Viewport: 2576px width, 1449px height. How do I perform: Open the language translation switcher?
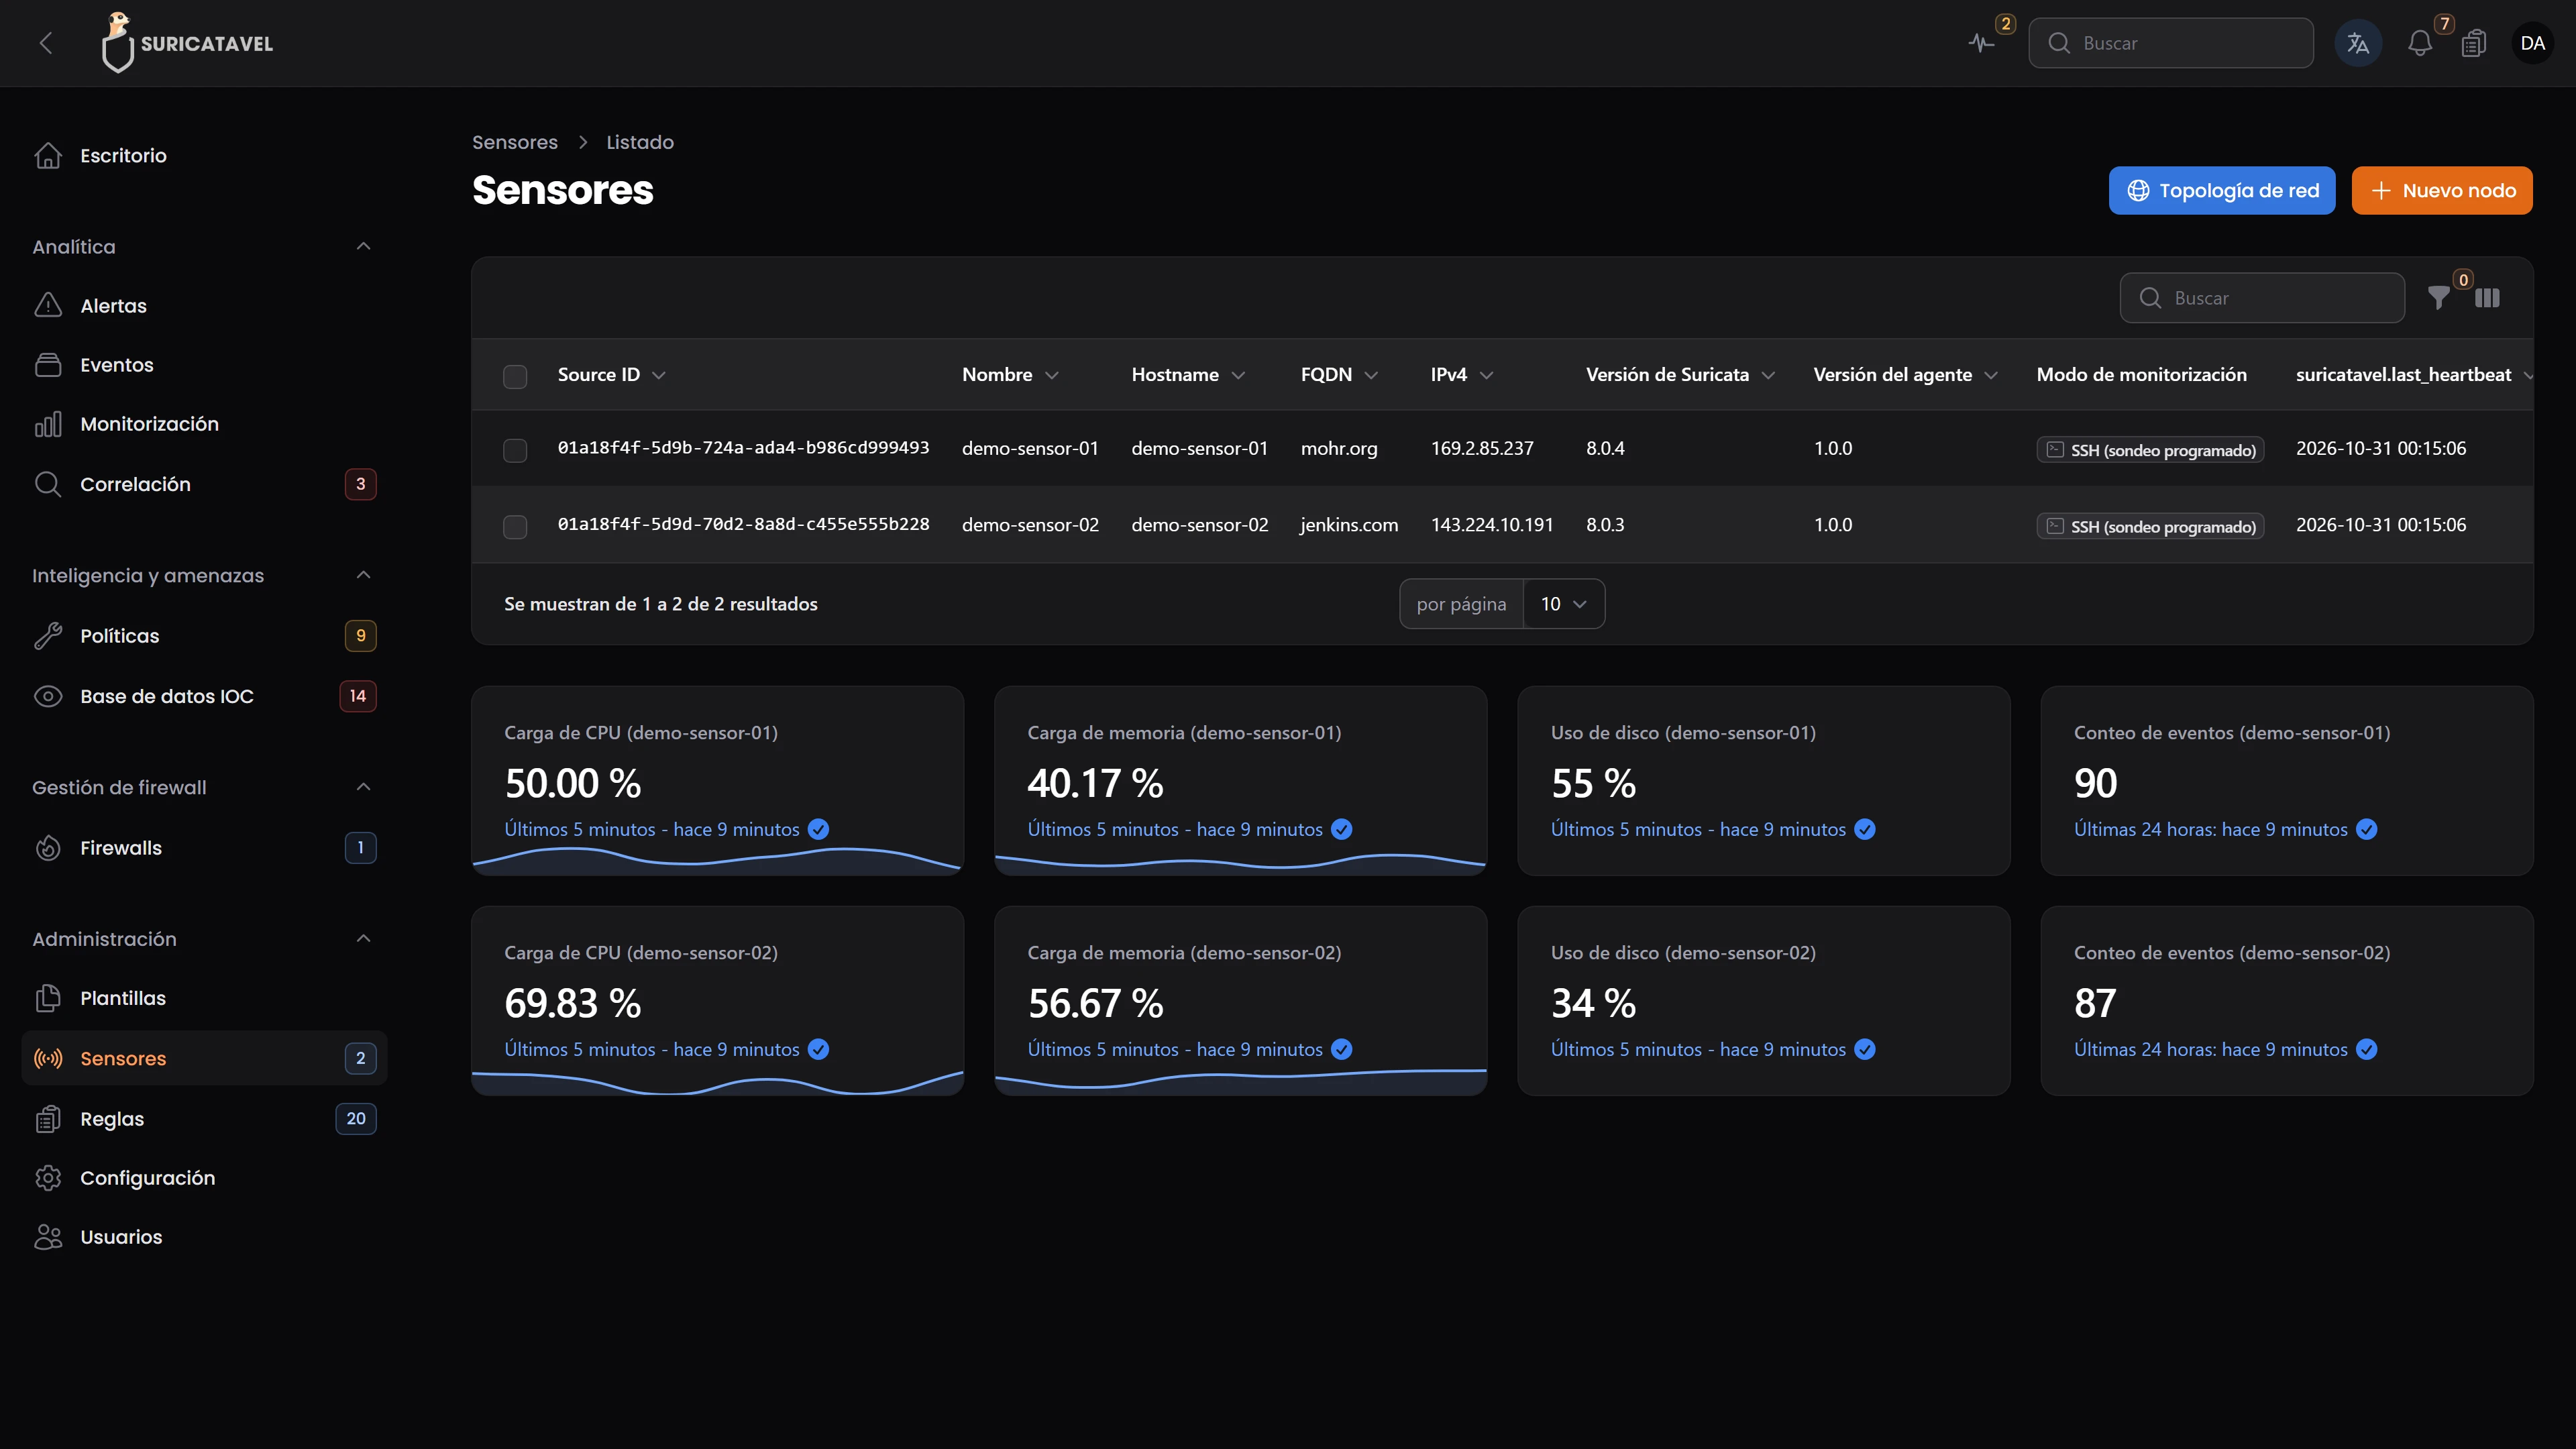point(2358,43)
